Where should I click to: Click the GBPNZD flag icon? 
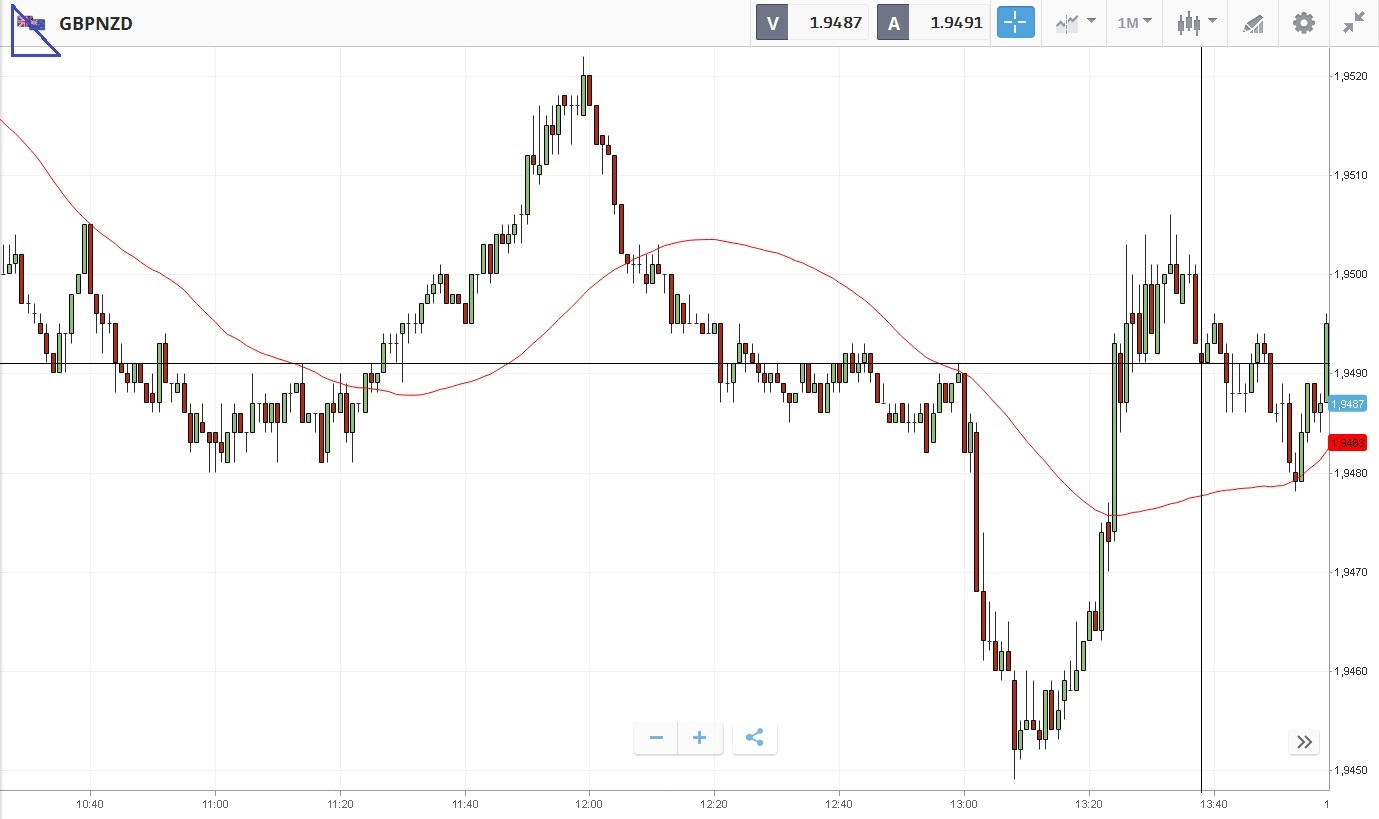(x=30, y=23)
